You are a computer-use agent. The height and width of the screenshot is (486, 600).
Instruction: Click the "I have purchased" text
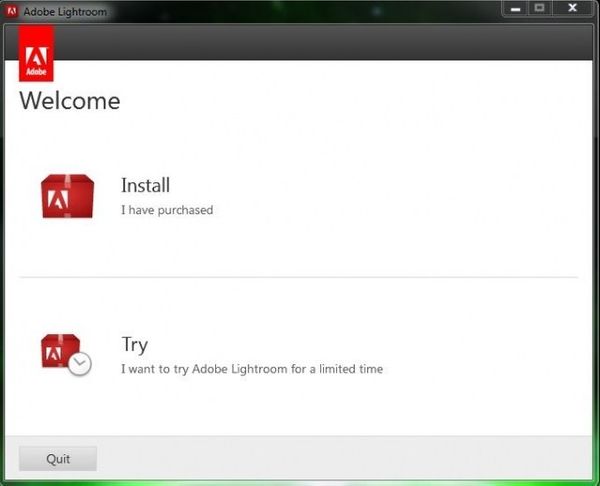click(167, 210)
